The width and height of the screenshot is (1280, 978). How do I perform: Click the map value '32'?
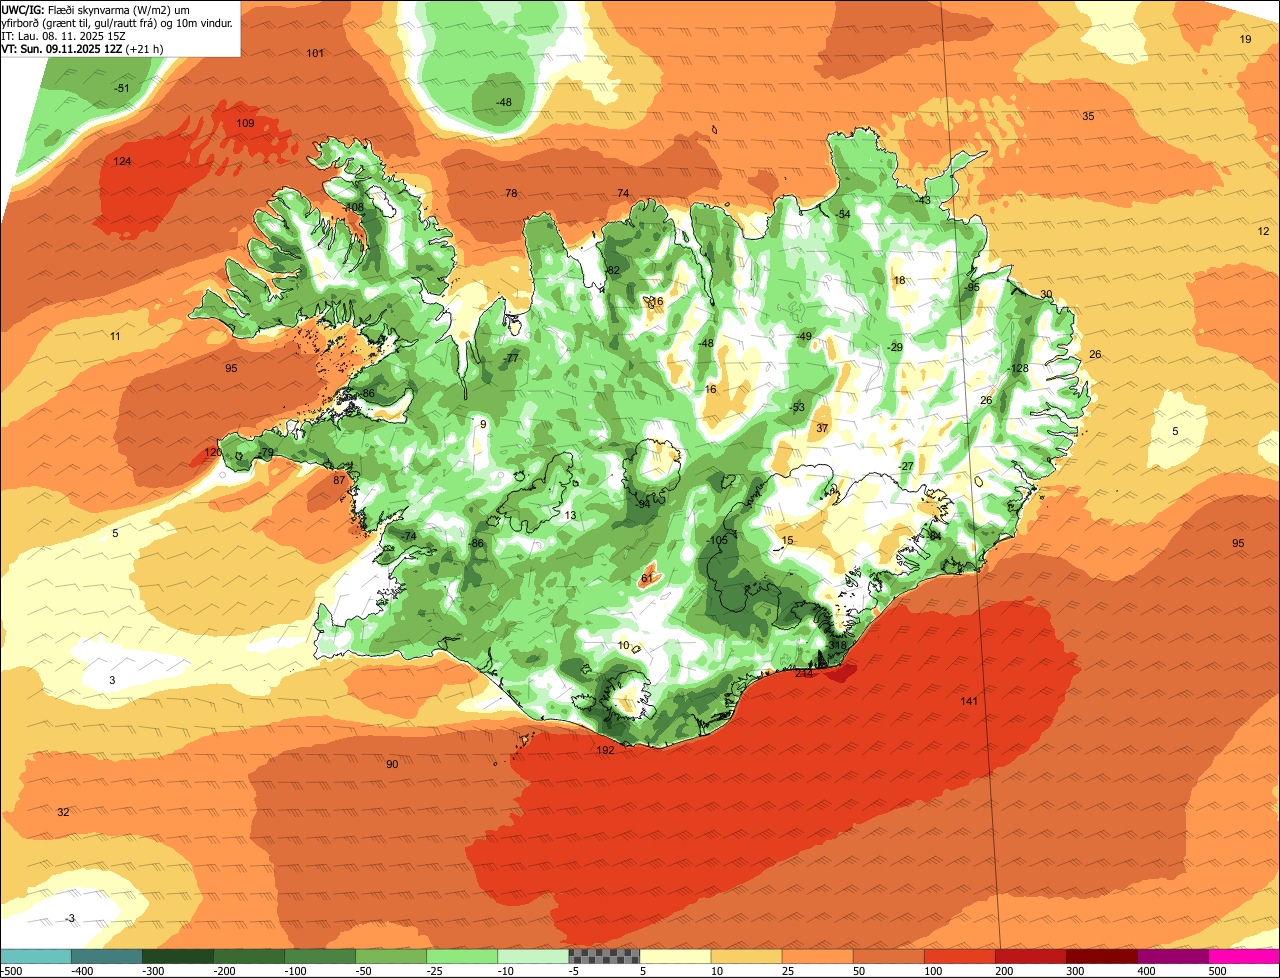[63, 812]
